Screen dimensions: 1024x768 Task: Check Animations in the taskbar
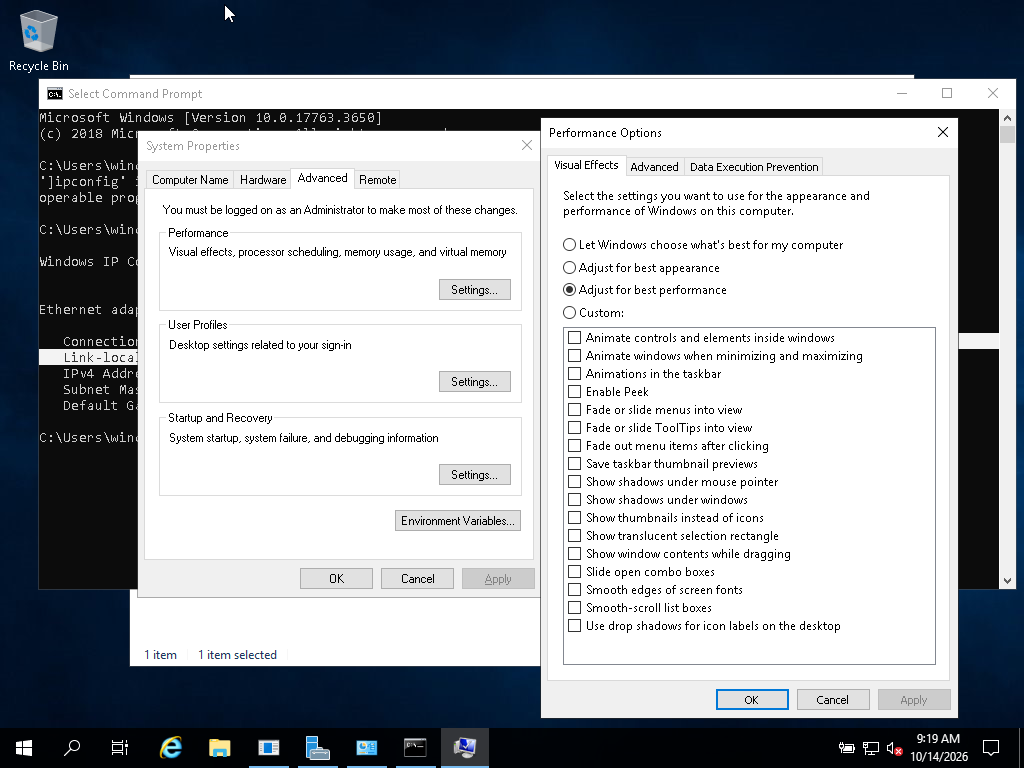point(575,374)
